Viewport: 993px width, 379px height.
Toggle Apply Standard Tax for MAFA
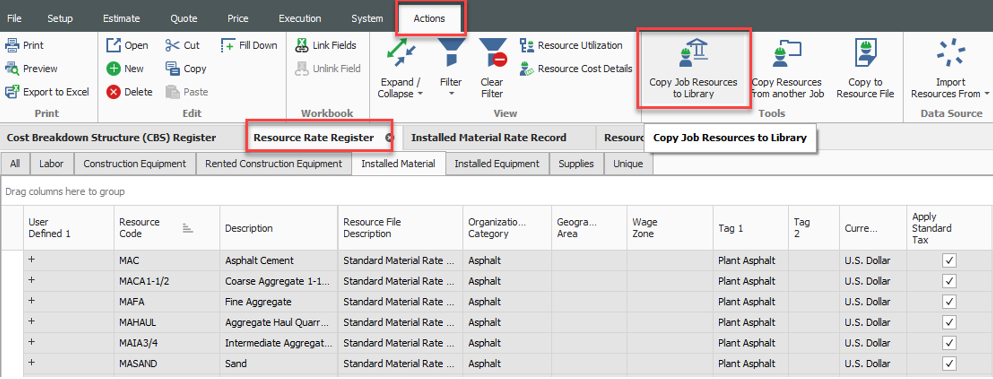949,302
